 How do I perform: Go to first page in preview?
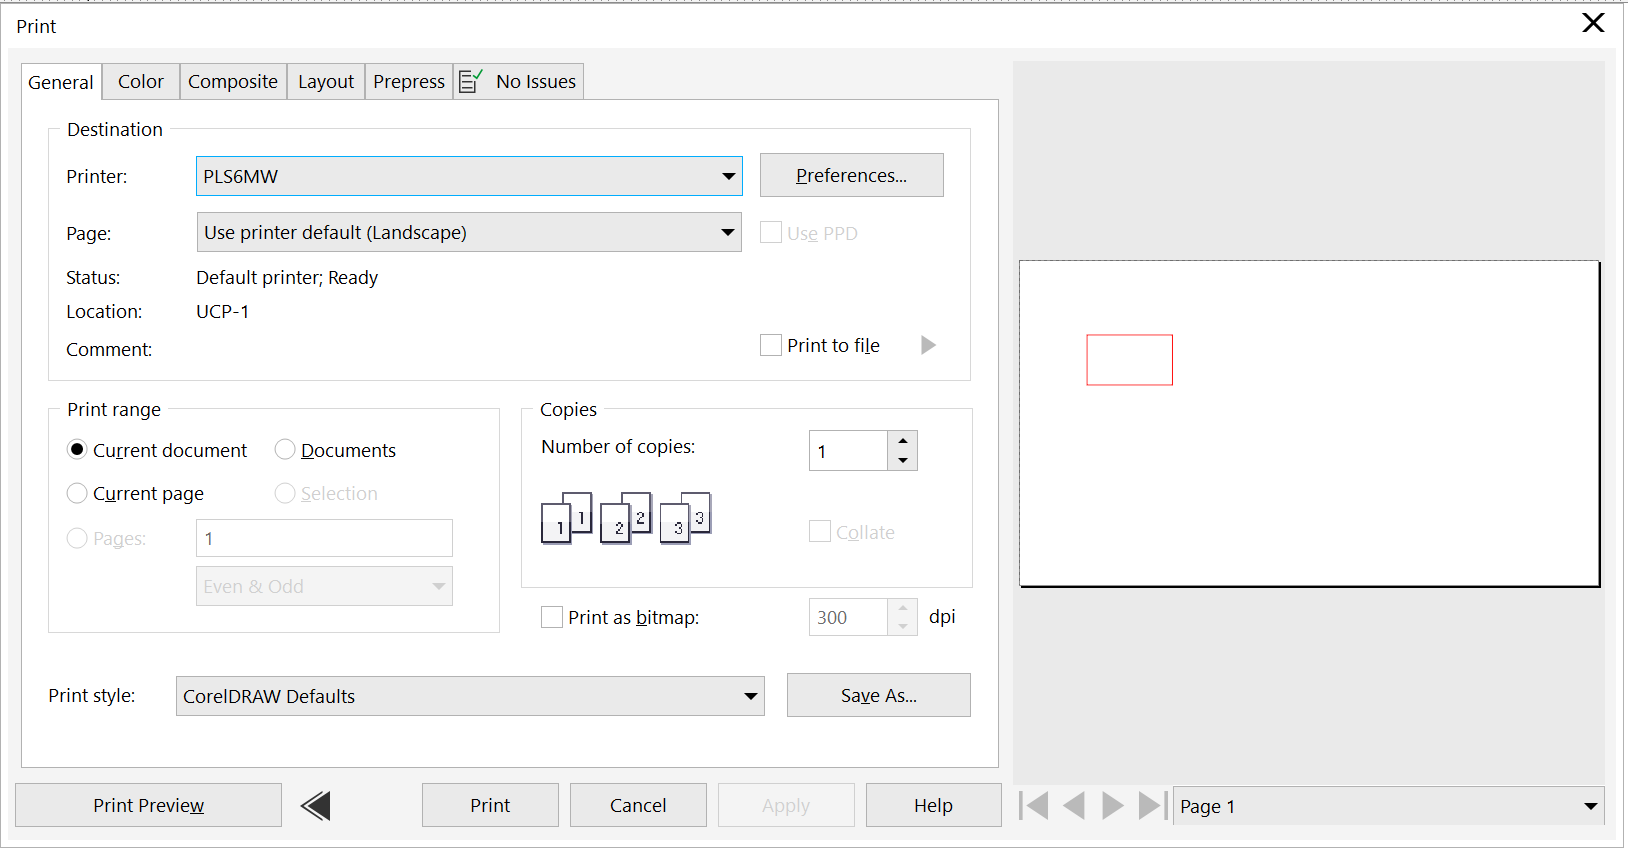[x=1034, y=805]
